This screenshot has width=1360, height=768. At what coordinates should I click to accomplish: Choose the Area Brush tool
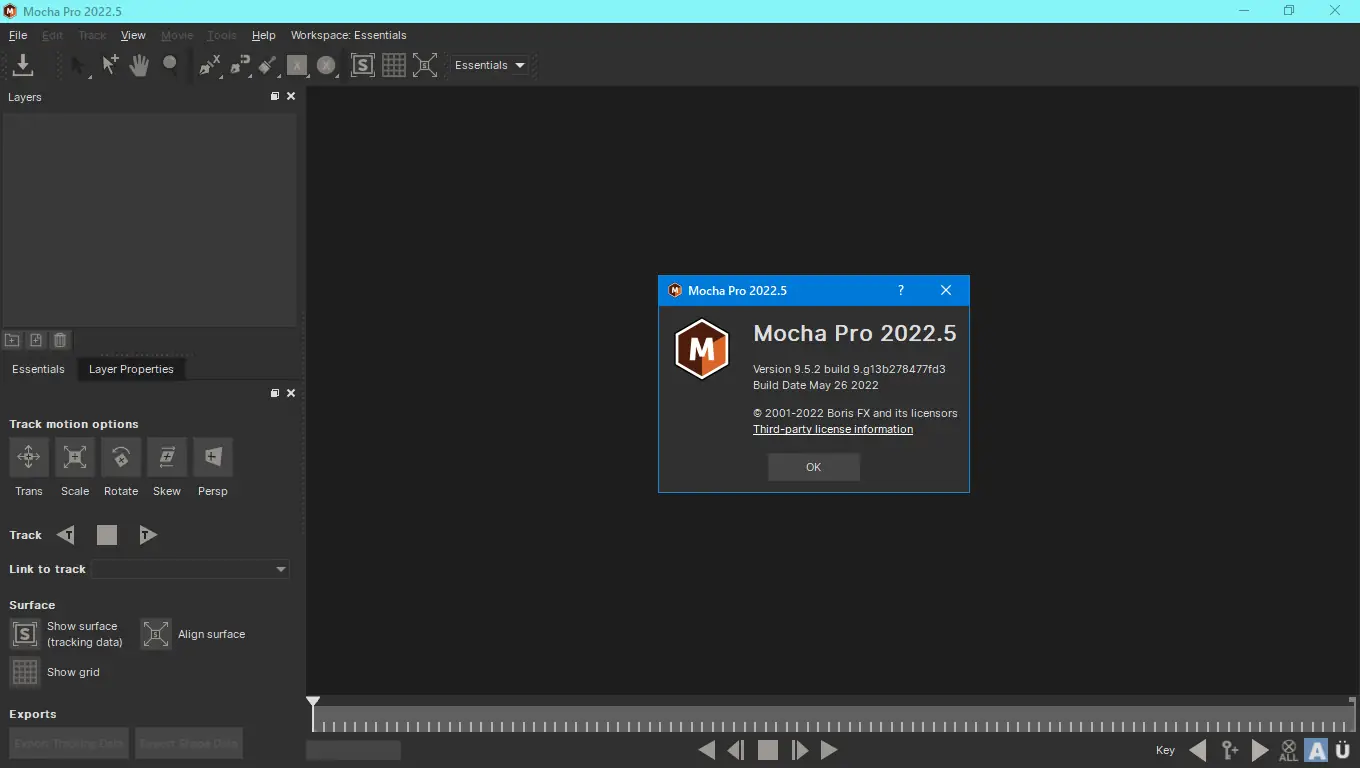pos(267,65)
